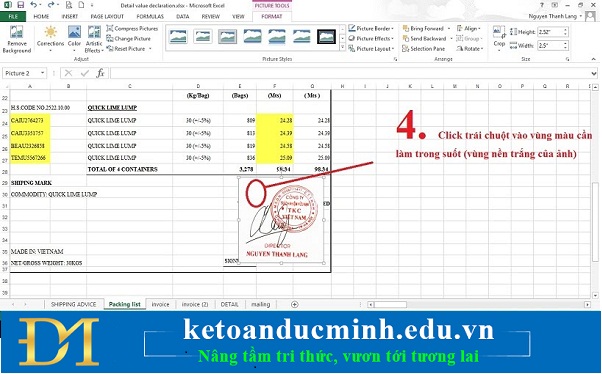The width and height of the screenshot is (602, 374).
Task: Expand the Reset Picture dropdown arrow
Action: [150, 49]
